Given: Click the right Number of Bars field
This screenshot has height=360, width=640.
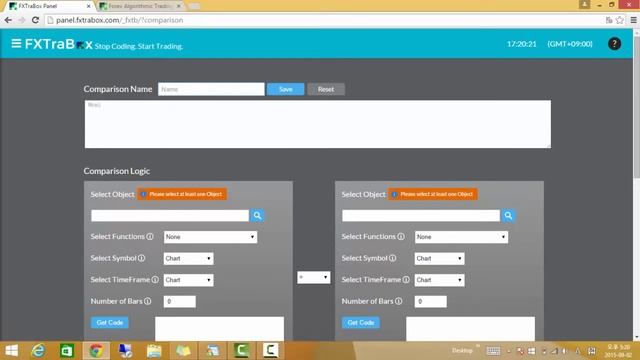Looking at the screenshot, I should [x=431, y=302].
